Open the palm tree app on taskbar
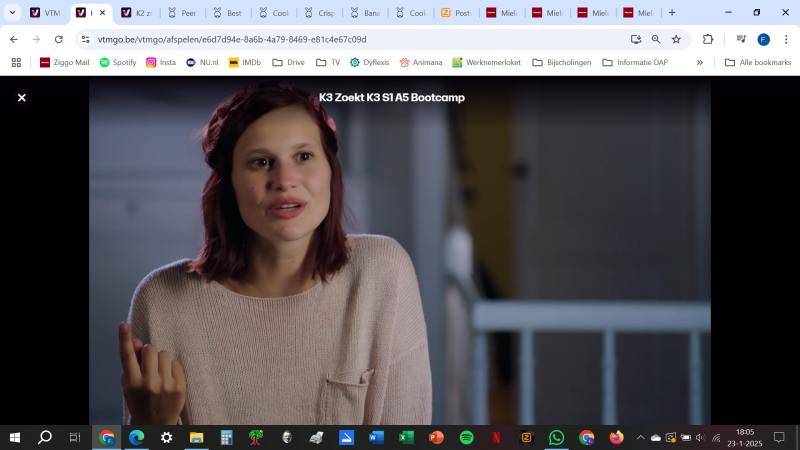Viewport: 800px width, 450px height. 256,437
